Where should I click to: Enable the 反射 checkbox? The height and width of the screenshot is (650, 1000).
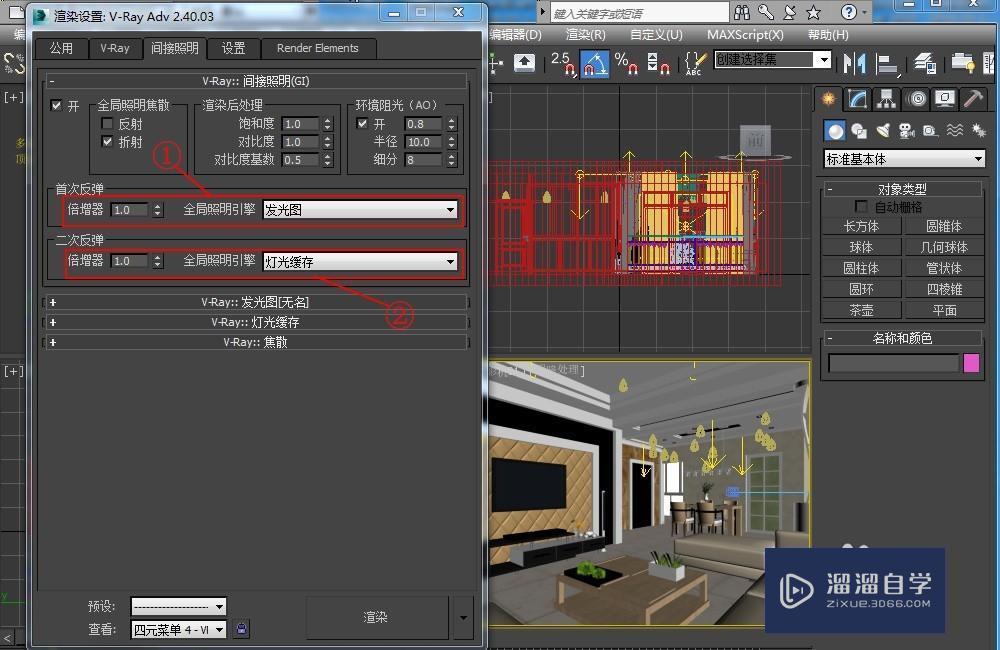pyautogui.click(x=107, y=123)
